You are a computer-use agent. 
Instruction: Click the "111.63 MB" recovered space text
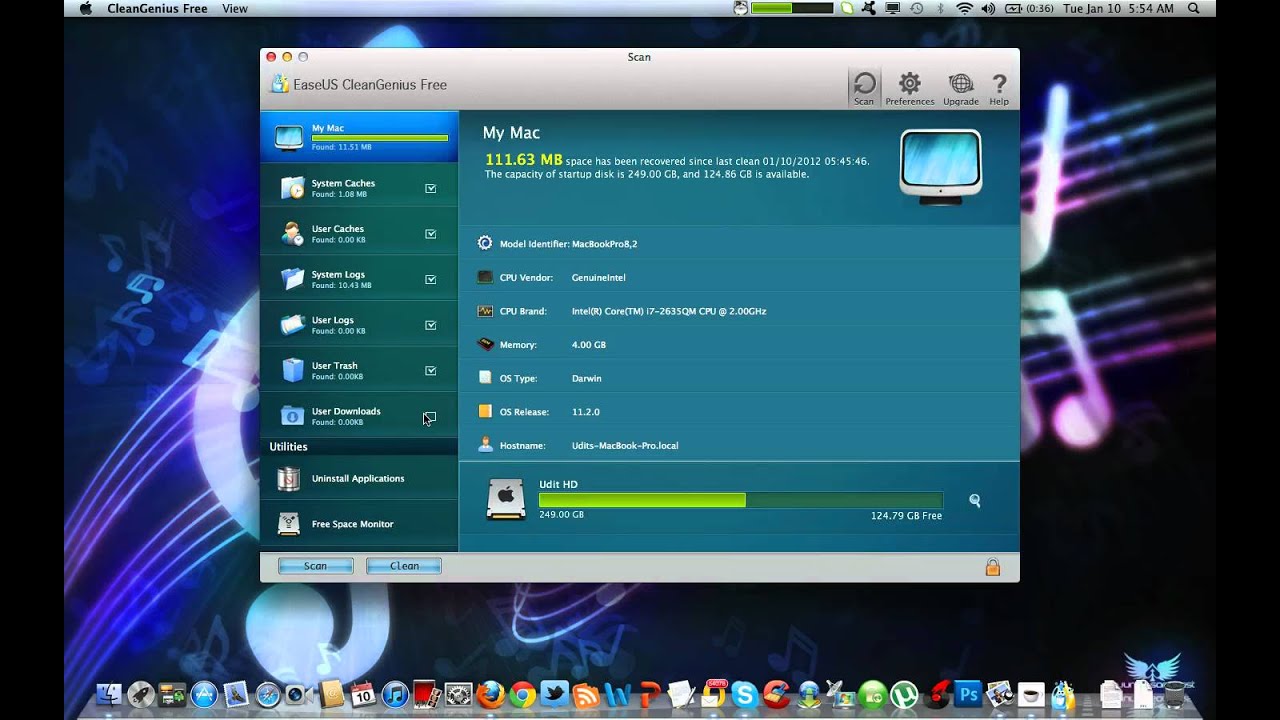tap(523, 159)
